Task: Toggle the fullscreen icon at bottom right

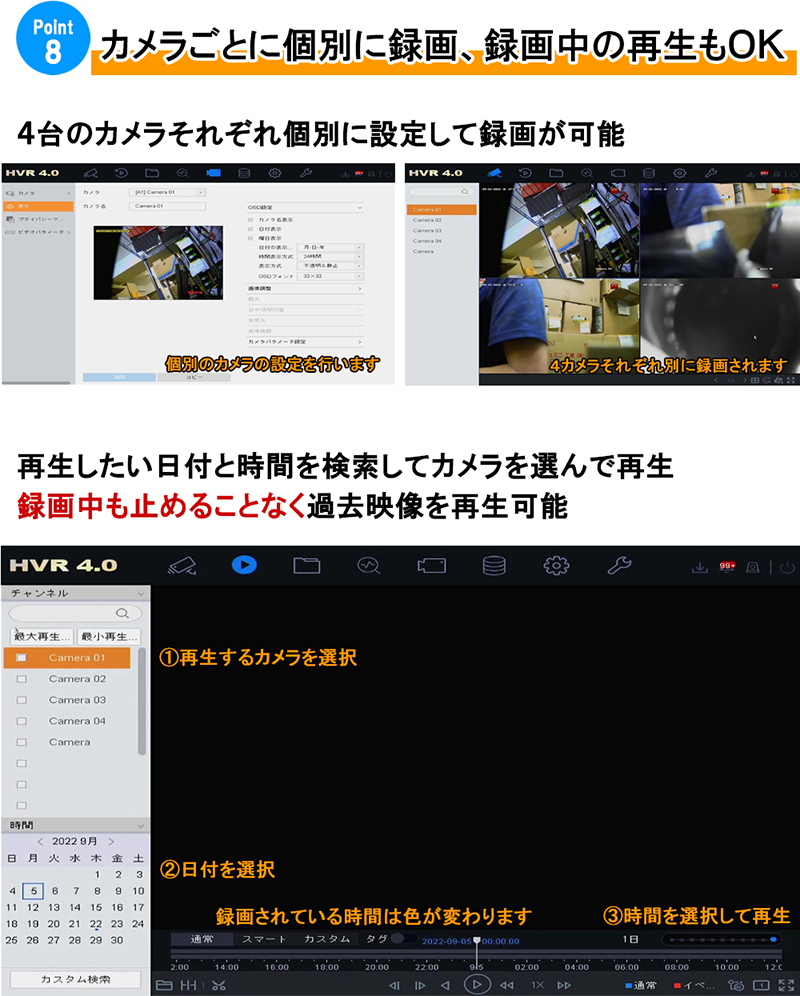Action: pyautogui.click(x=786, y=985)
